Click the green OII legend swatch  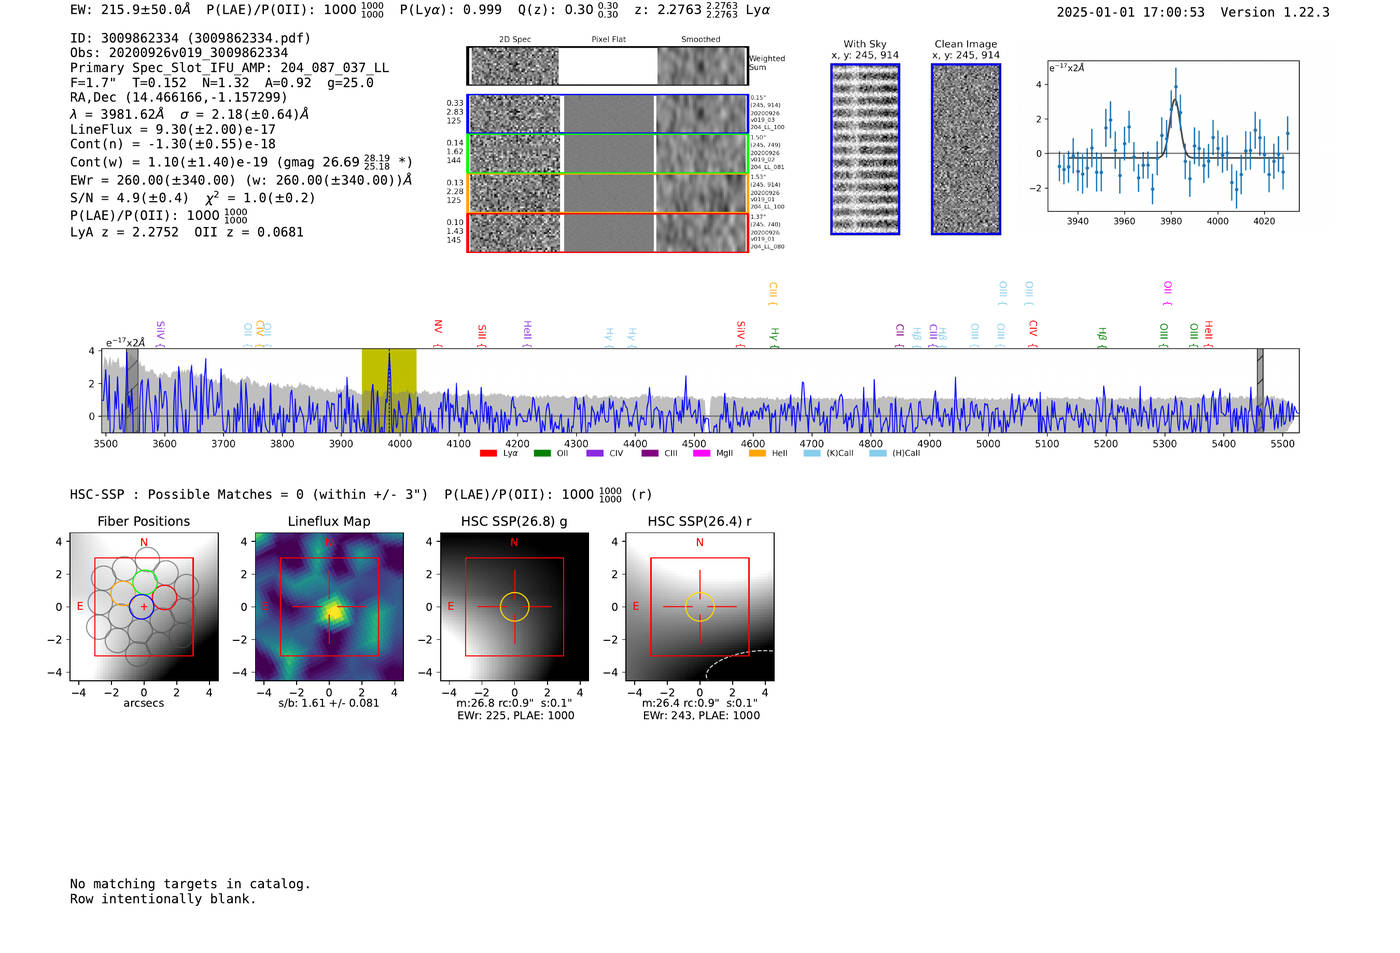[541, 453]
